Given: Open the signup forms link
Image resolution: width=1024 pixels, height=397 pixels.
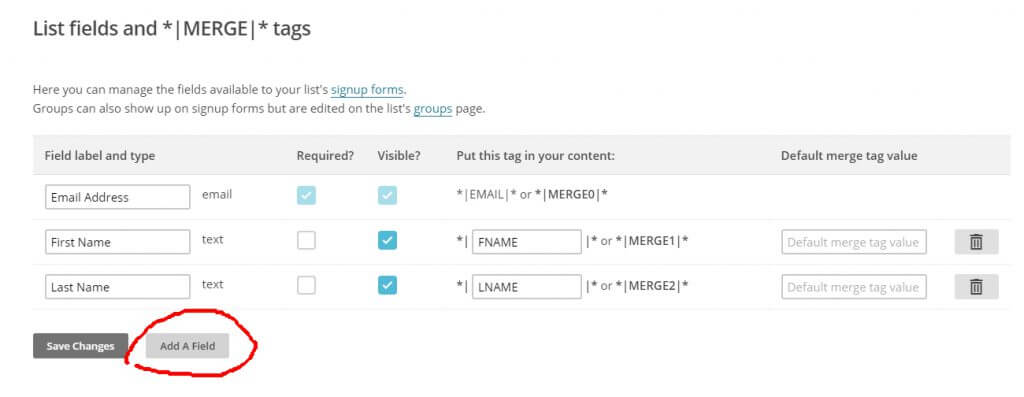Looking at the screenshot, I should [x=368, y=89].
